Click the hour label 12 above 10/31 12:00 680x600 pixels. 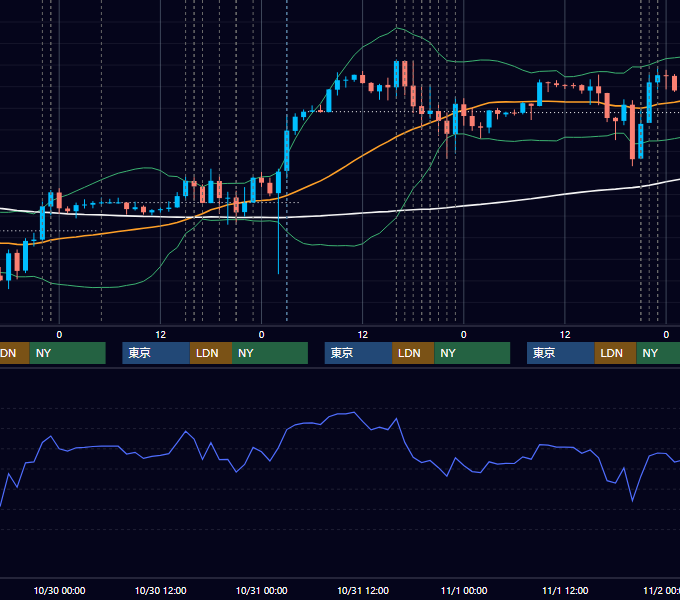tap(363, 335)
